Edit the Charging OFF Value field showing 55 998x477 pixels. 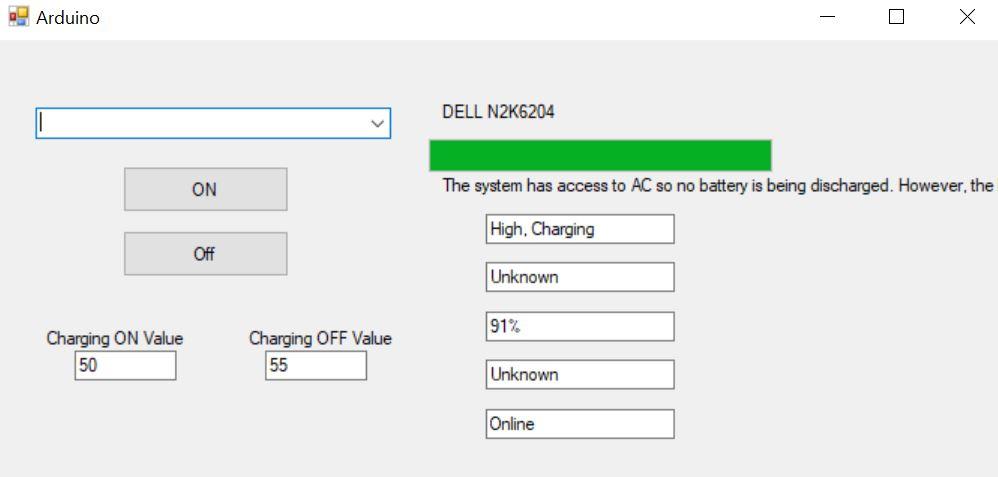point(316,366)
